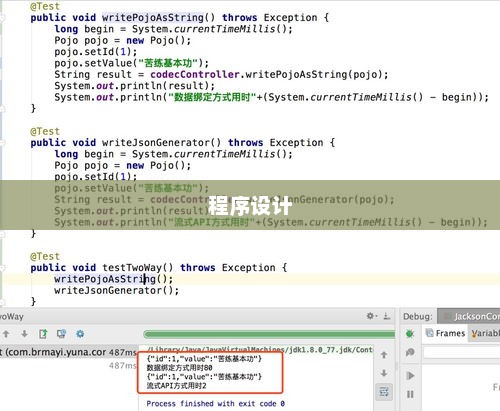Go down the console stack trace arrow
500x411 pixels.
384,373
